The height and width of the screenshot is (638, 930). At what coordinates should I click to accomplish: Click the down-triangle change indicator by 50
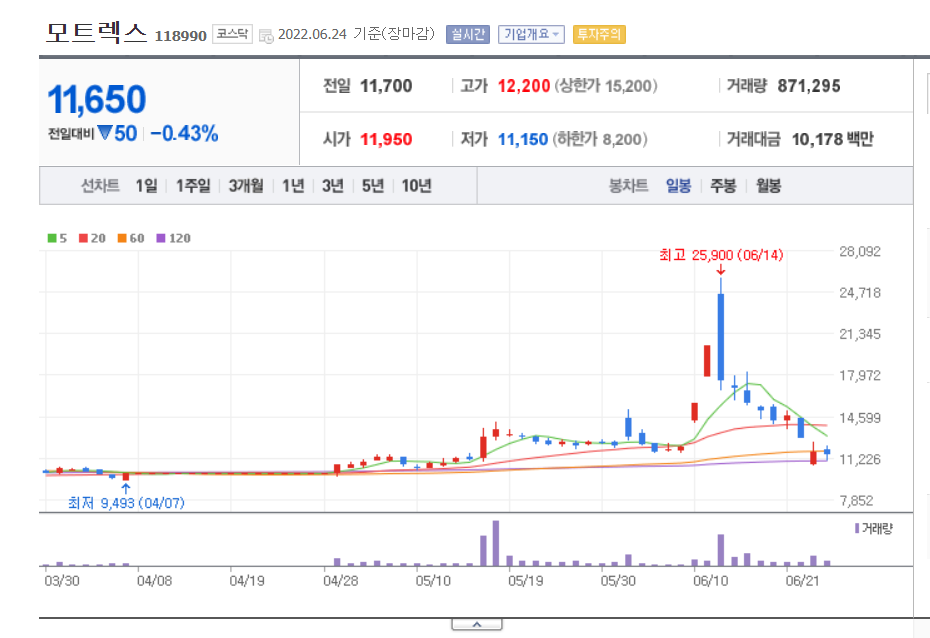pos(105,133)
